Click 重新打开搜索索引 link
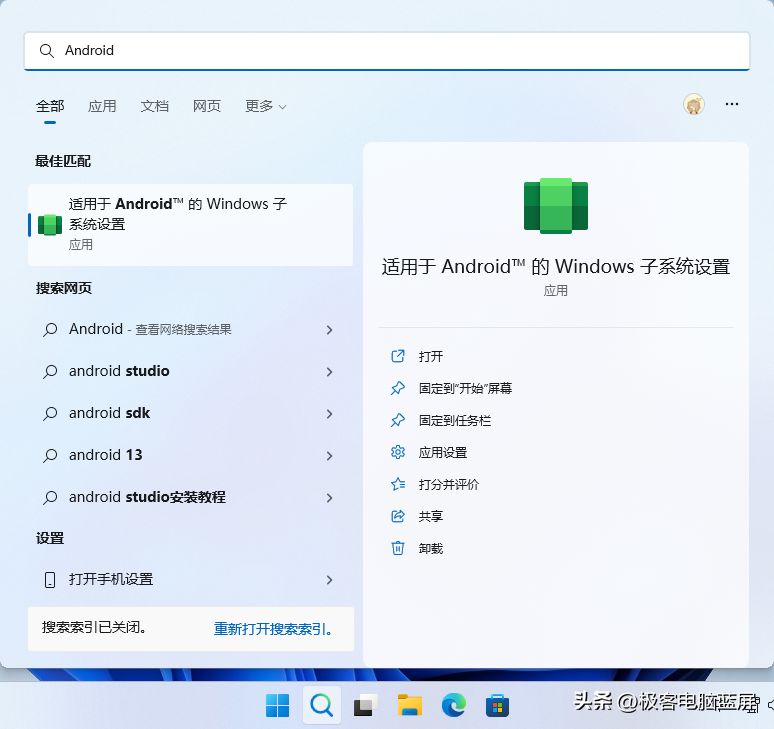The image size is (774, 729). 273,629
